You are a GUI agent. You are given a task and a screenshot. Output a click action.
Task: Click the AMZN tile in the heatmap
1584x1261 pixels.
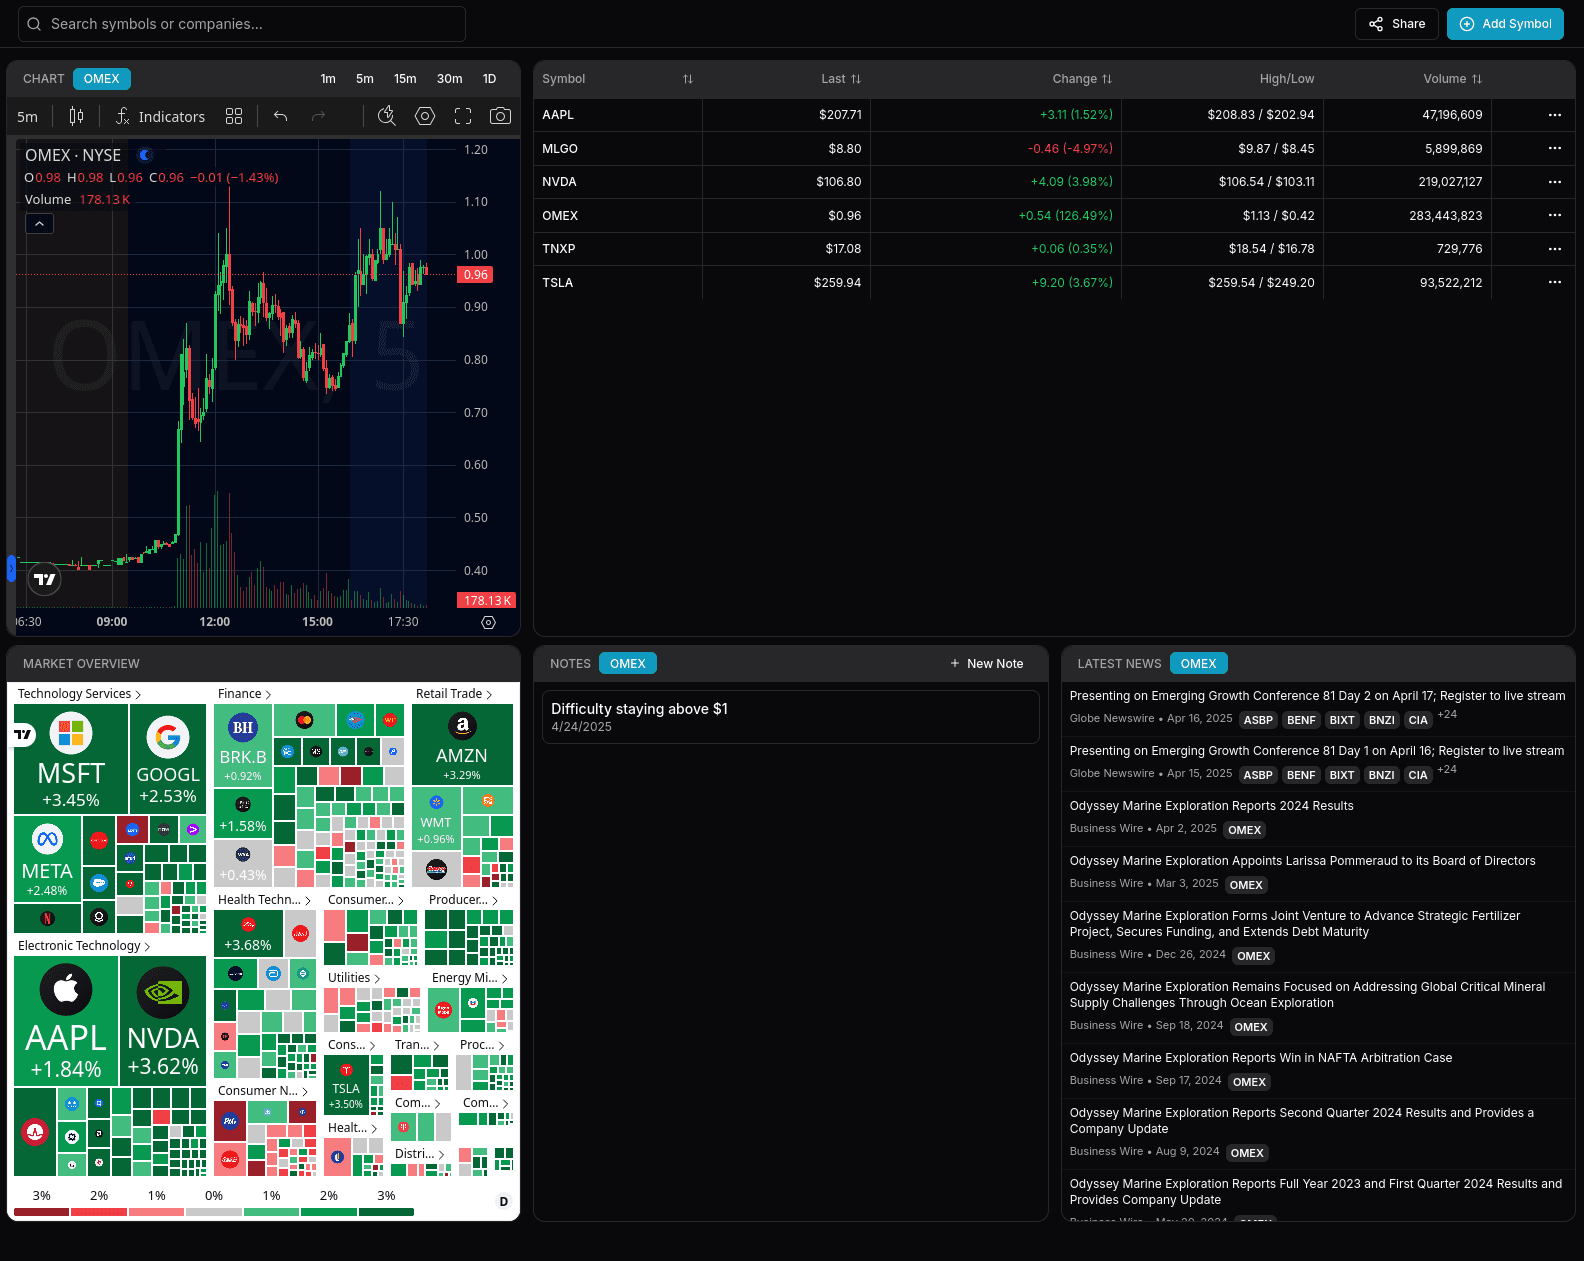[462, 745]
